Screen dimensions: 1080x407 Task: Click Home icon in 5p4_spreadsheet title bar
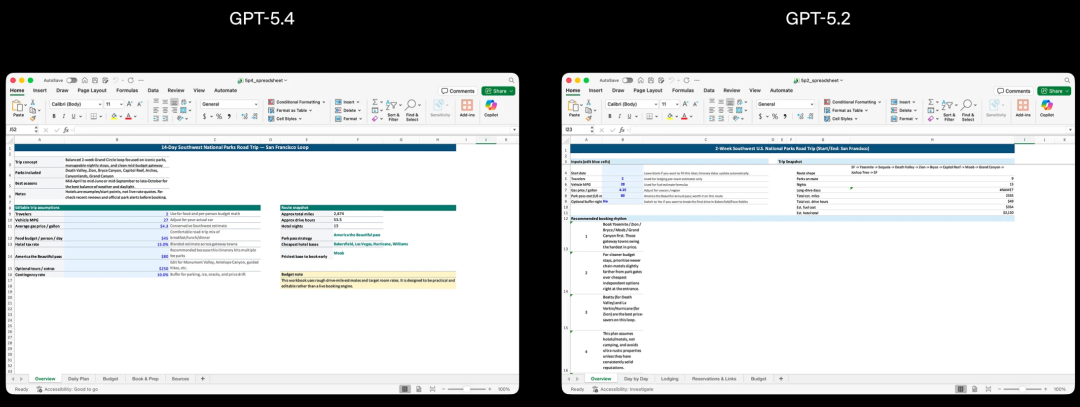(85, 81)
